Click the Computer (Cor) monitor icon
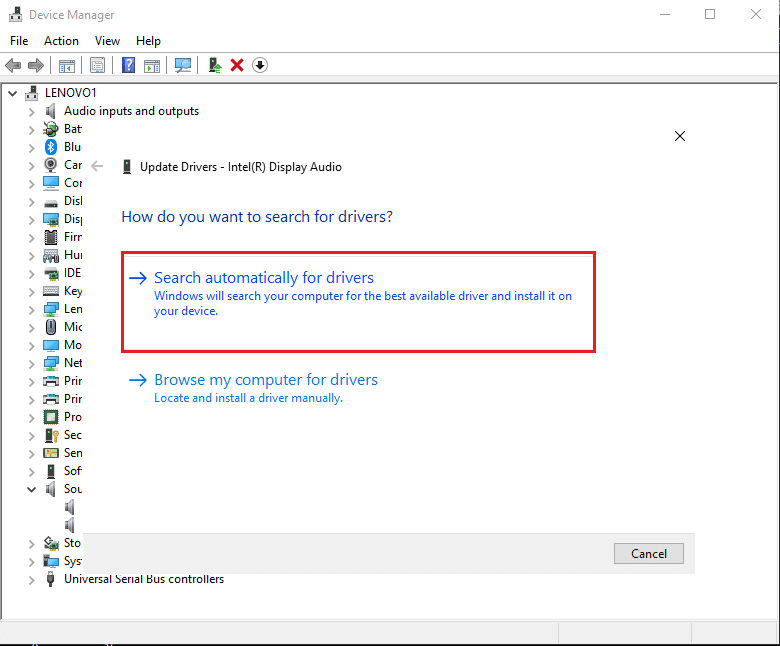This screenshot has height=646, width=780. [51, 183]
